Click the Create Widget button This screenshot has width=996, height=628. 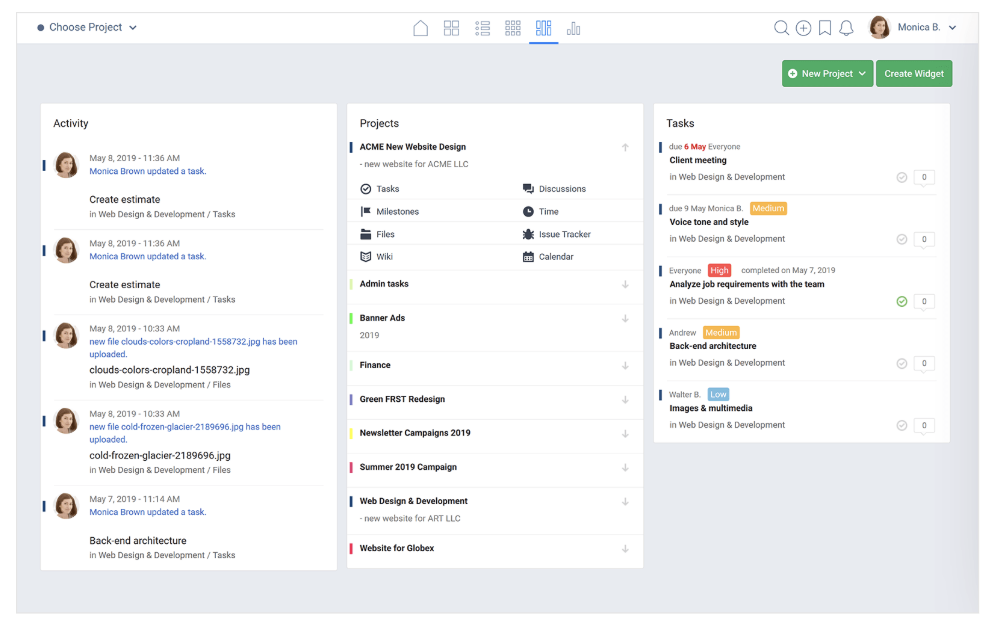(913, 74)
